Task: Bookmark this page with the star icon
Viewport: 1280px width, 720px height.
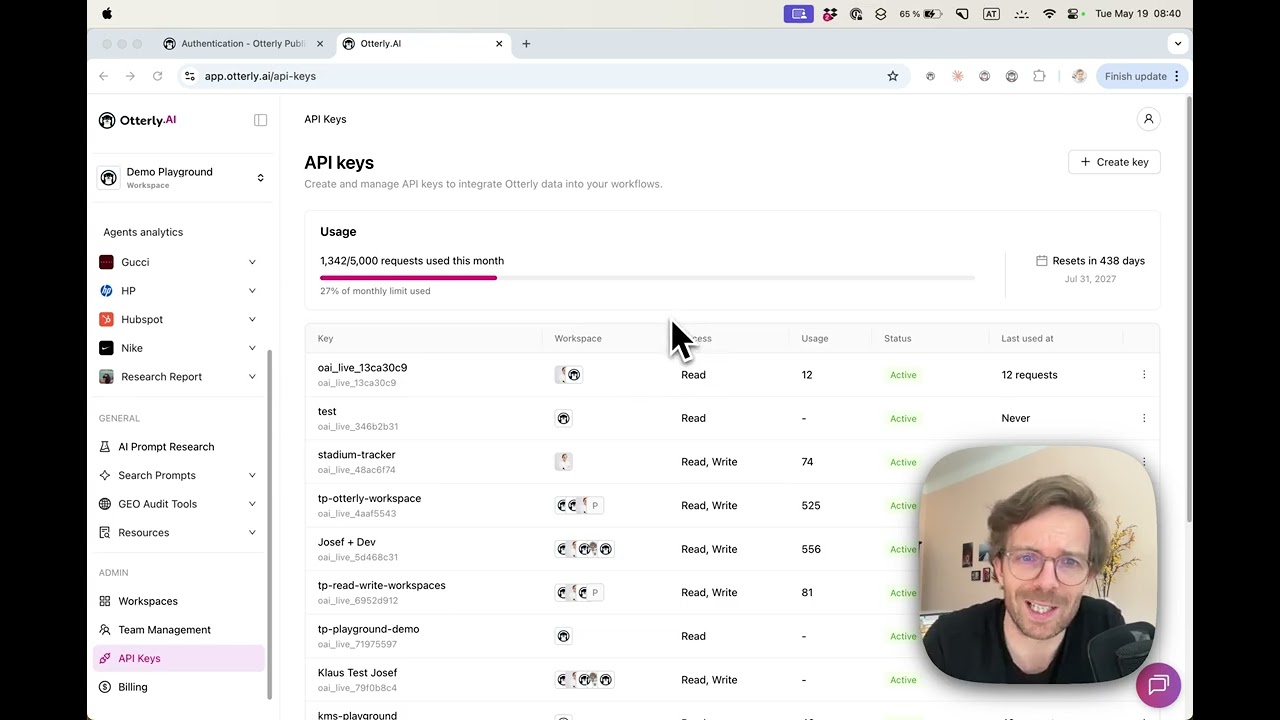Action: pos(893,76)
